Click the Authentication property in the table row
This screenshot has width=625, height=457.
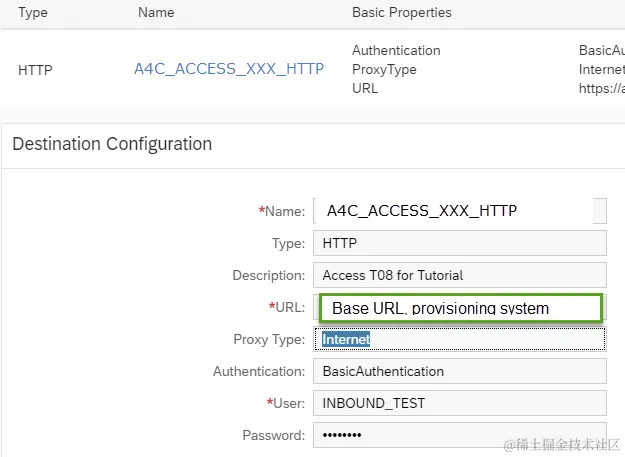[396, 50]
